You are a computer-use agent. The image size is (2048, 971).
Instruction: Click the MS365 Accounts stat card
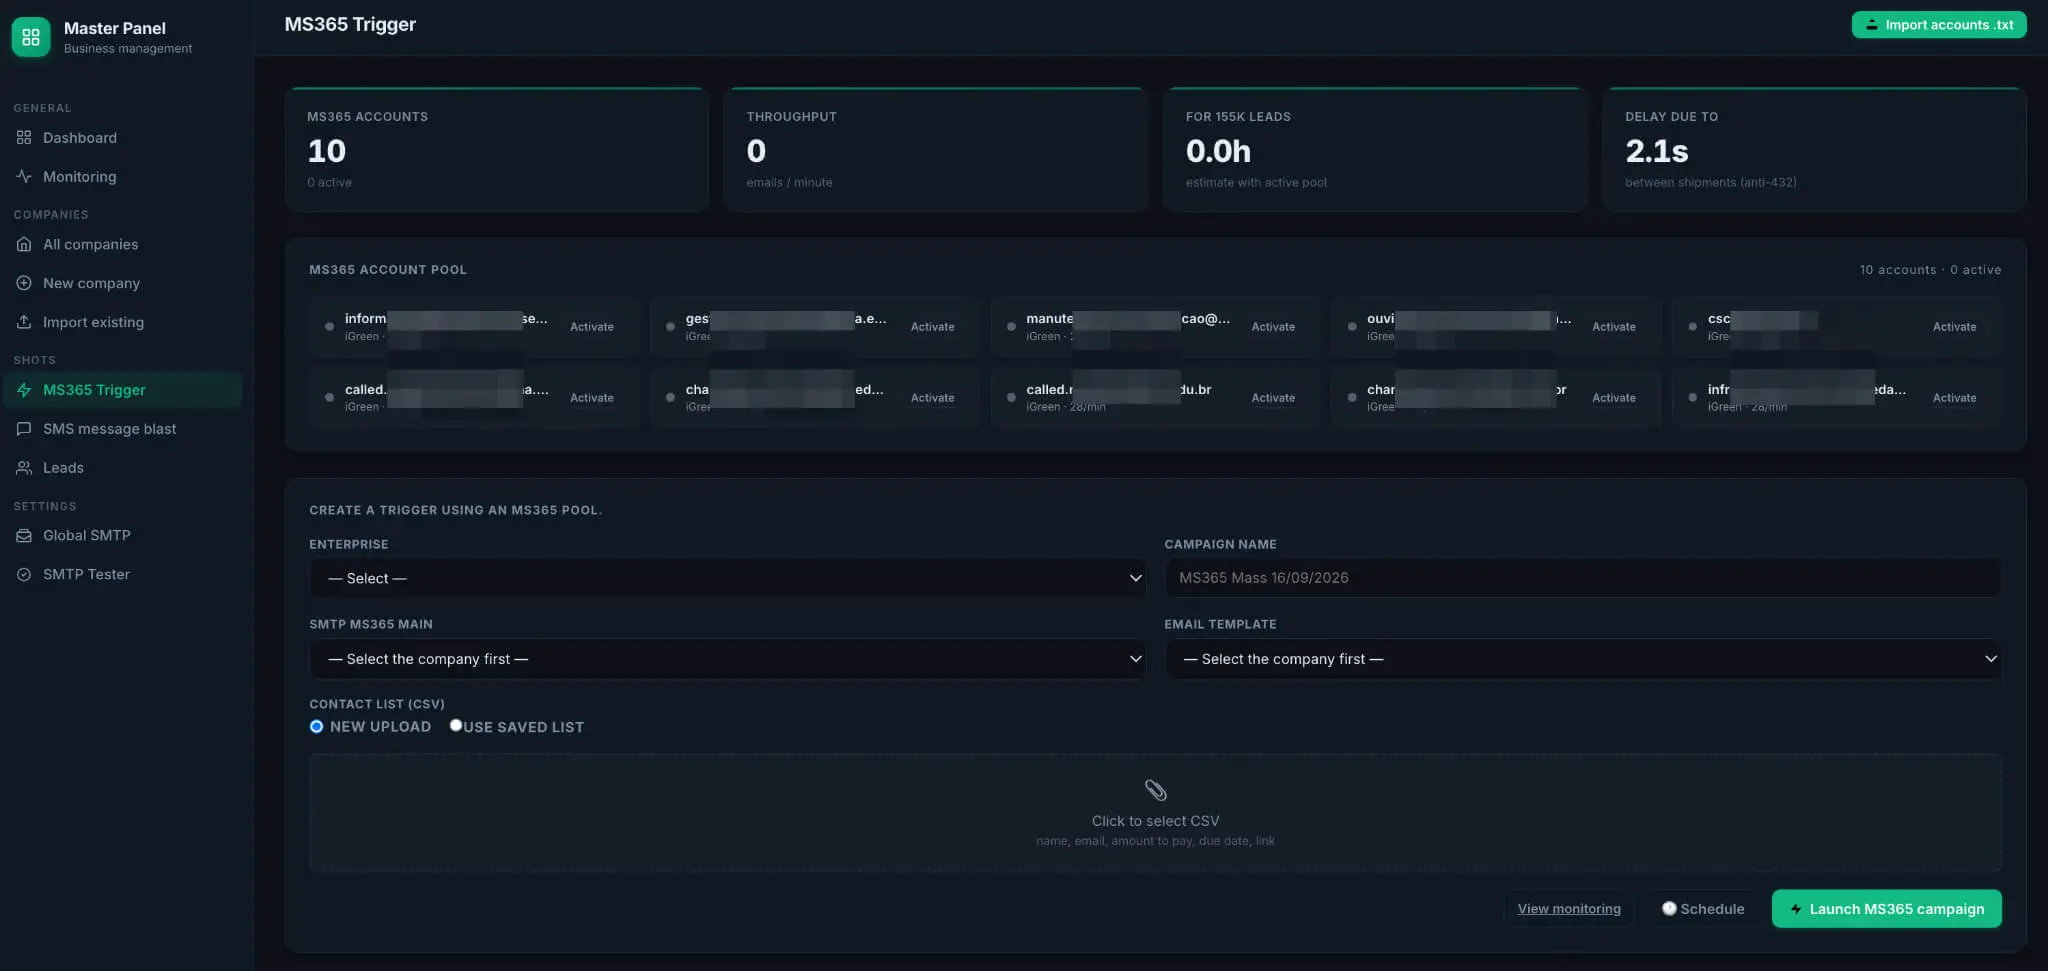coord(497,149)
